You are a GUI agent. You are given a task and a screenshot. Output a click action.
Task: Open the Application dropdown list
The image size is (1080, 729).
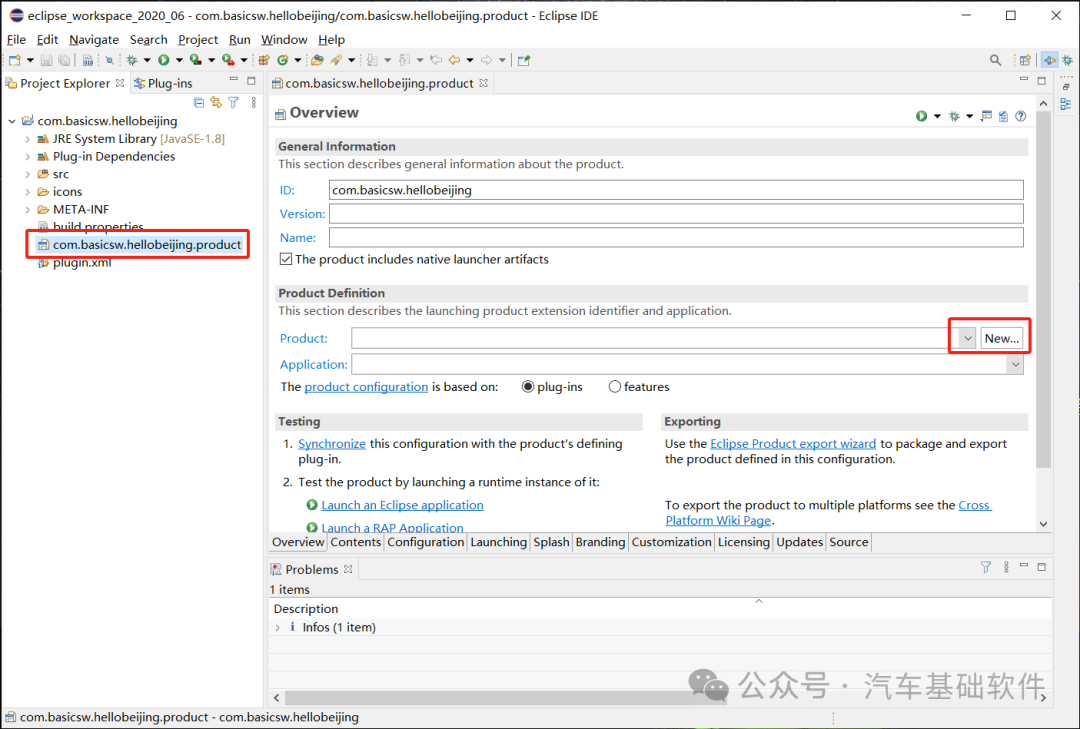click(x=1015, y=364)
